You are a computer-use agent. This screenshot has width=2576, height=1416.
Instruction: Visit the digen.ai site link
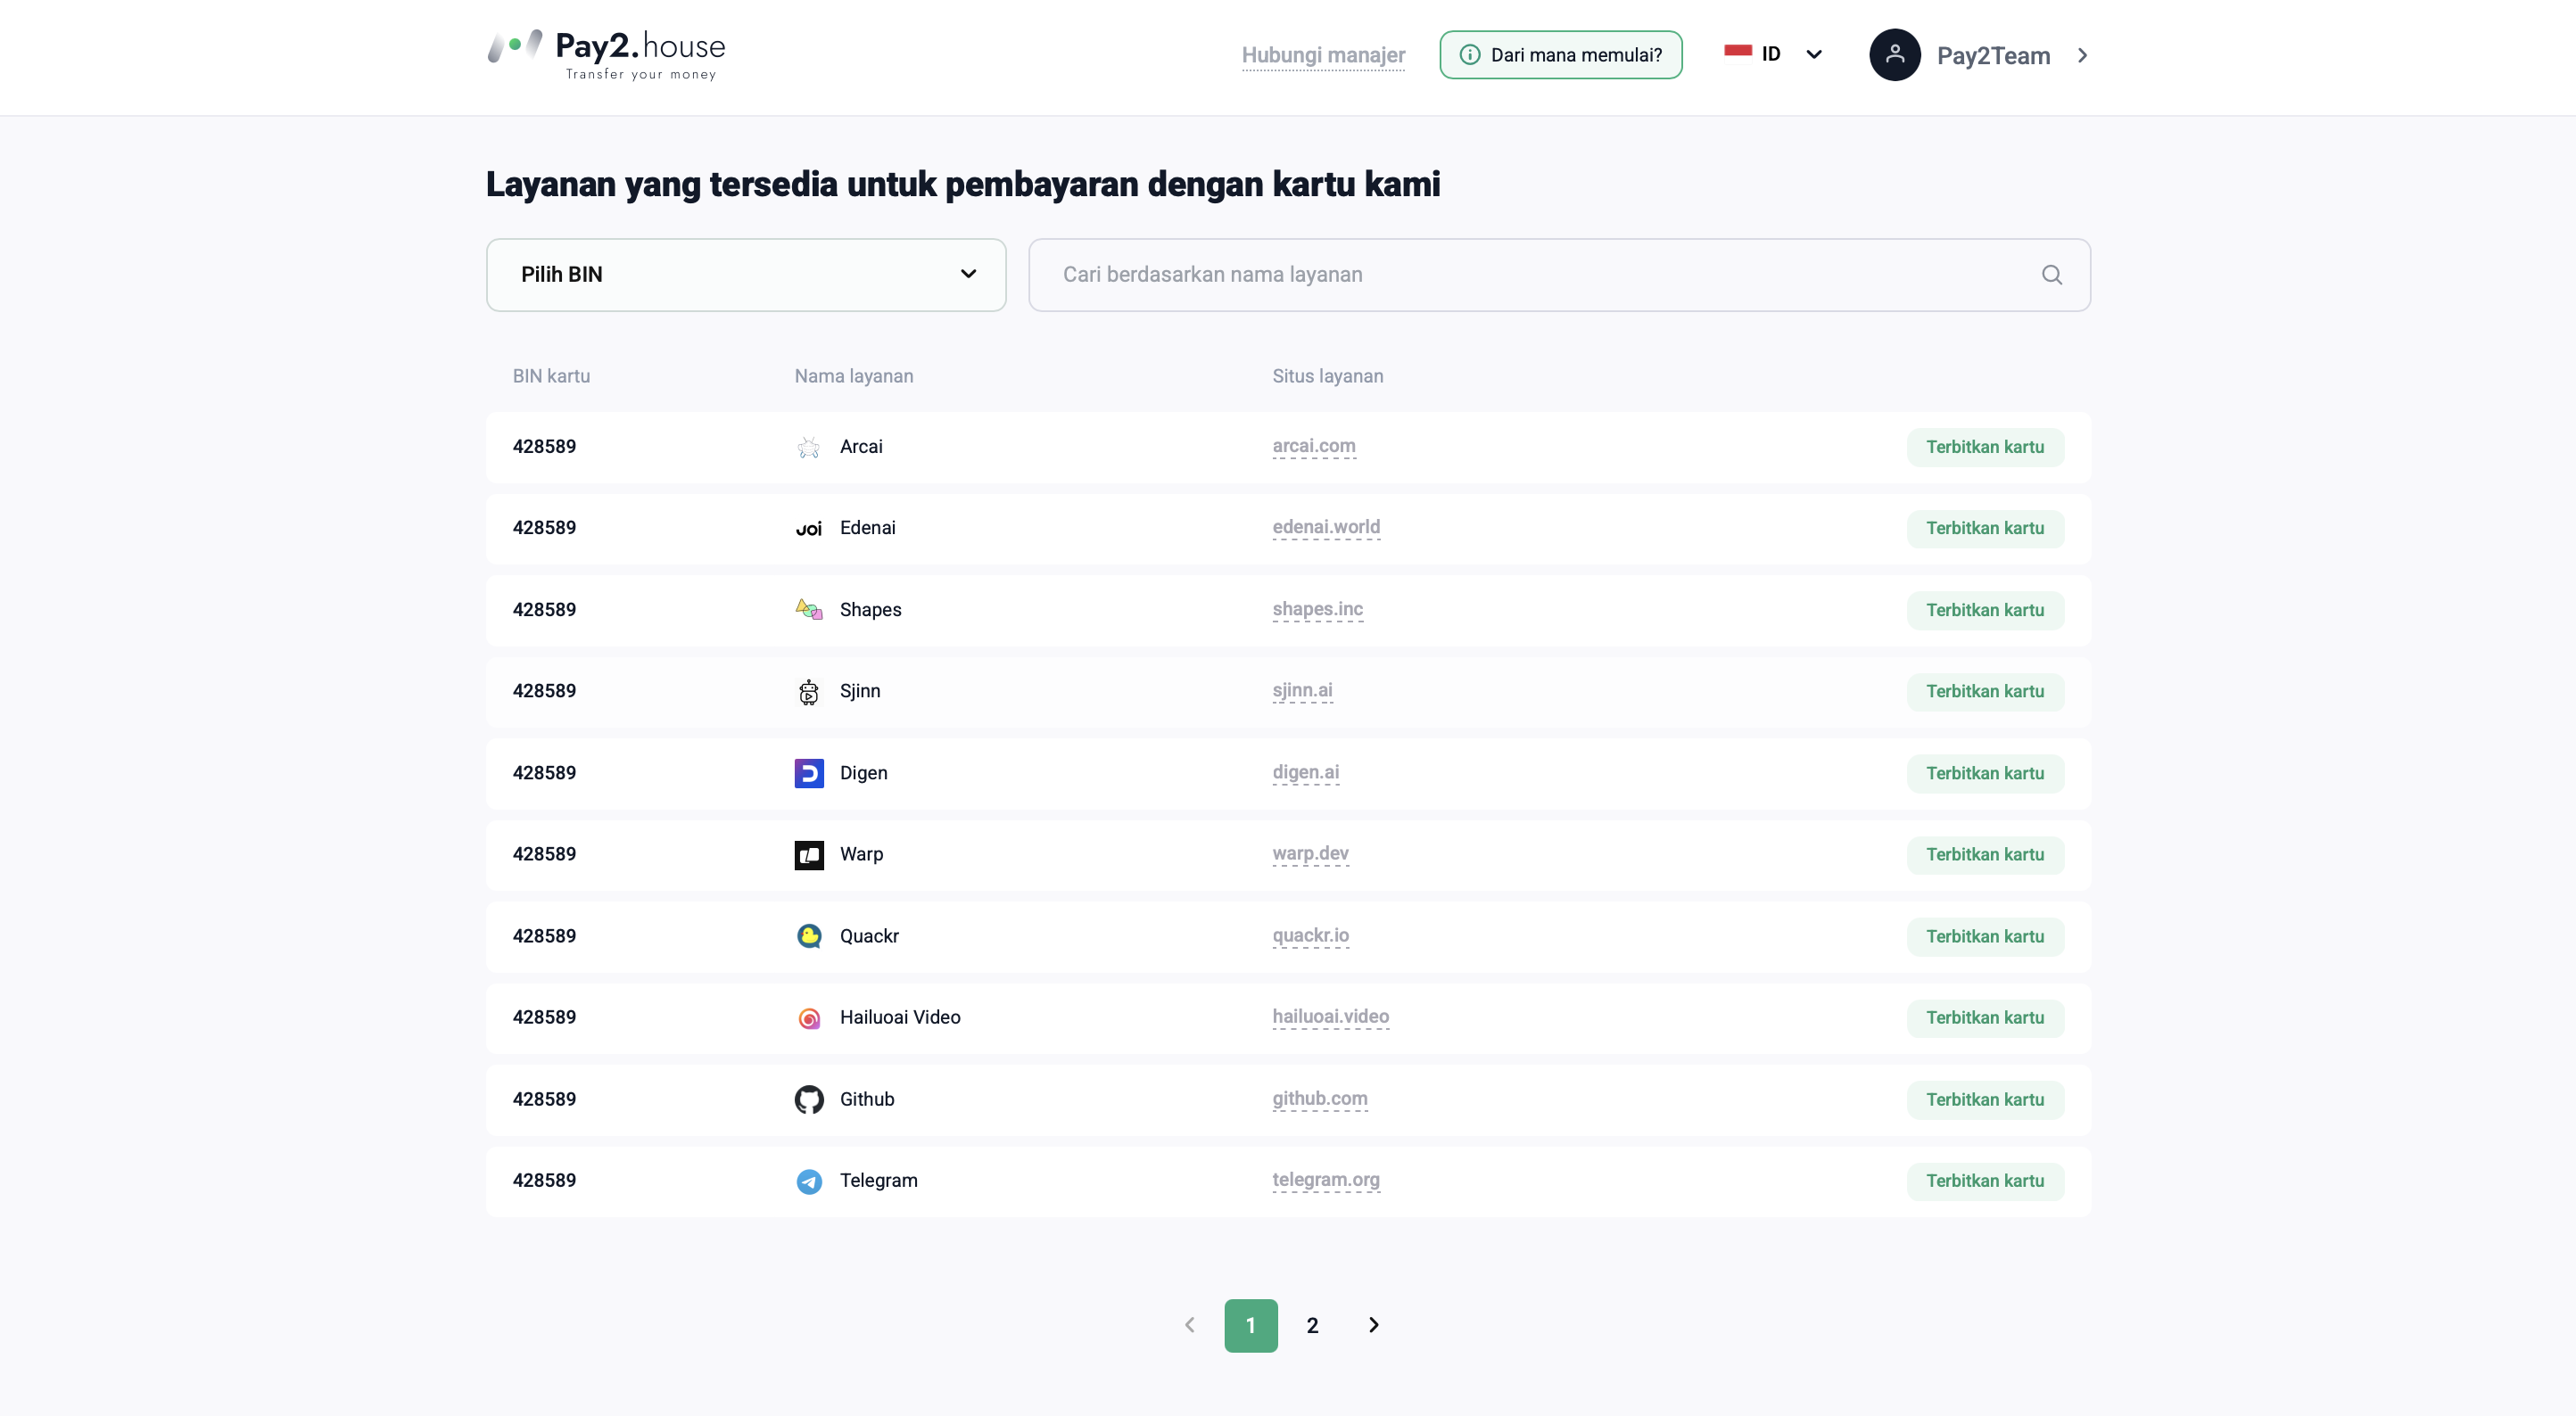pos(1305,772)
